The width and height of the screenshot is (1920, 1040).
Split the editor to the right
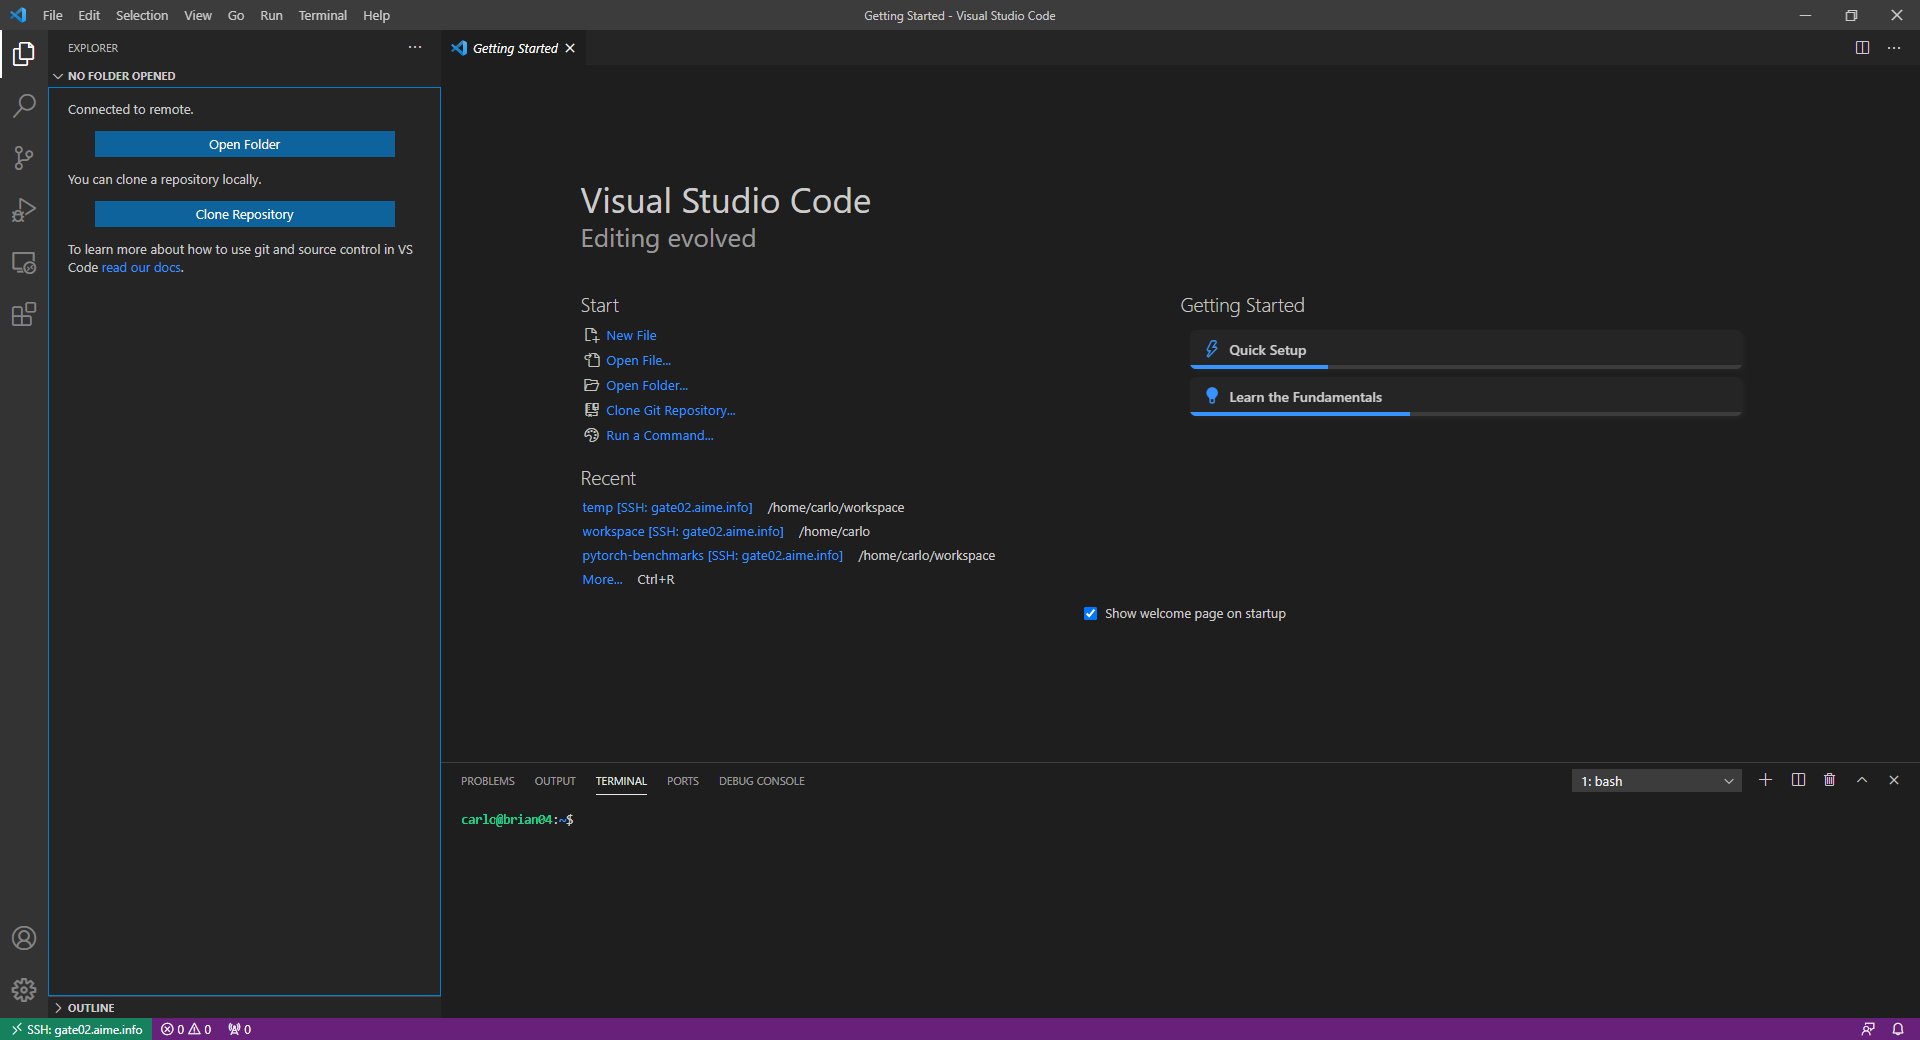coord(1862,48)
